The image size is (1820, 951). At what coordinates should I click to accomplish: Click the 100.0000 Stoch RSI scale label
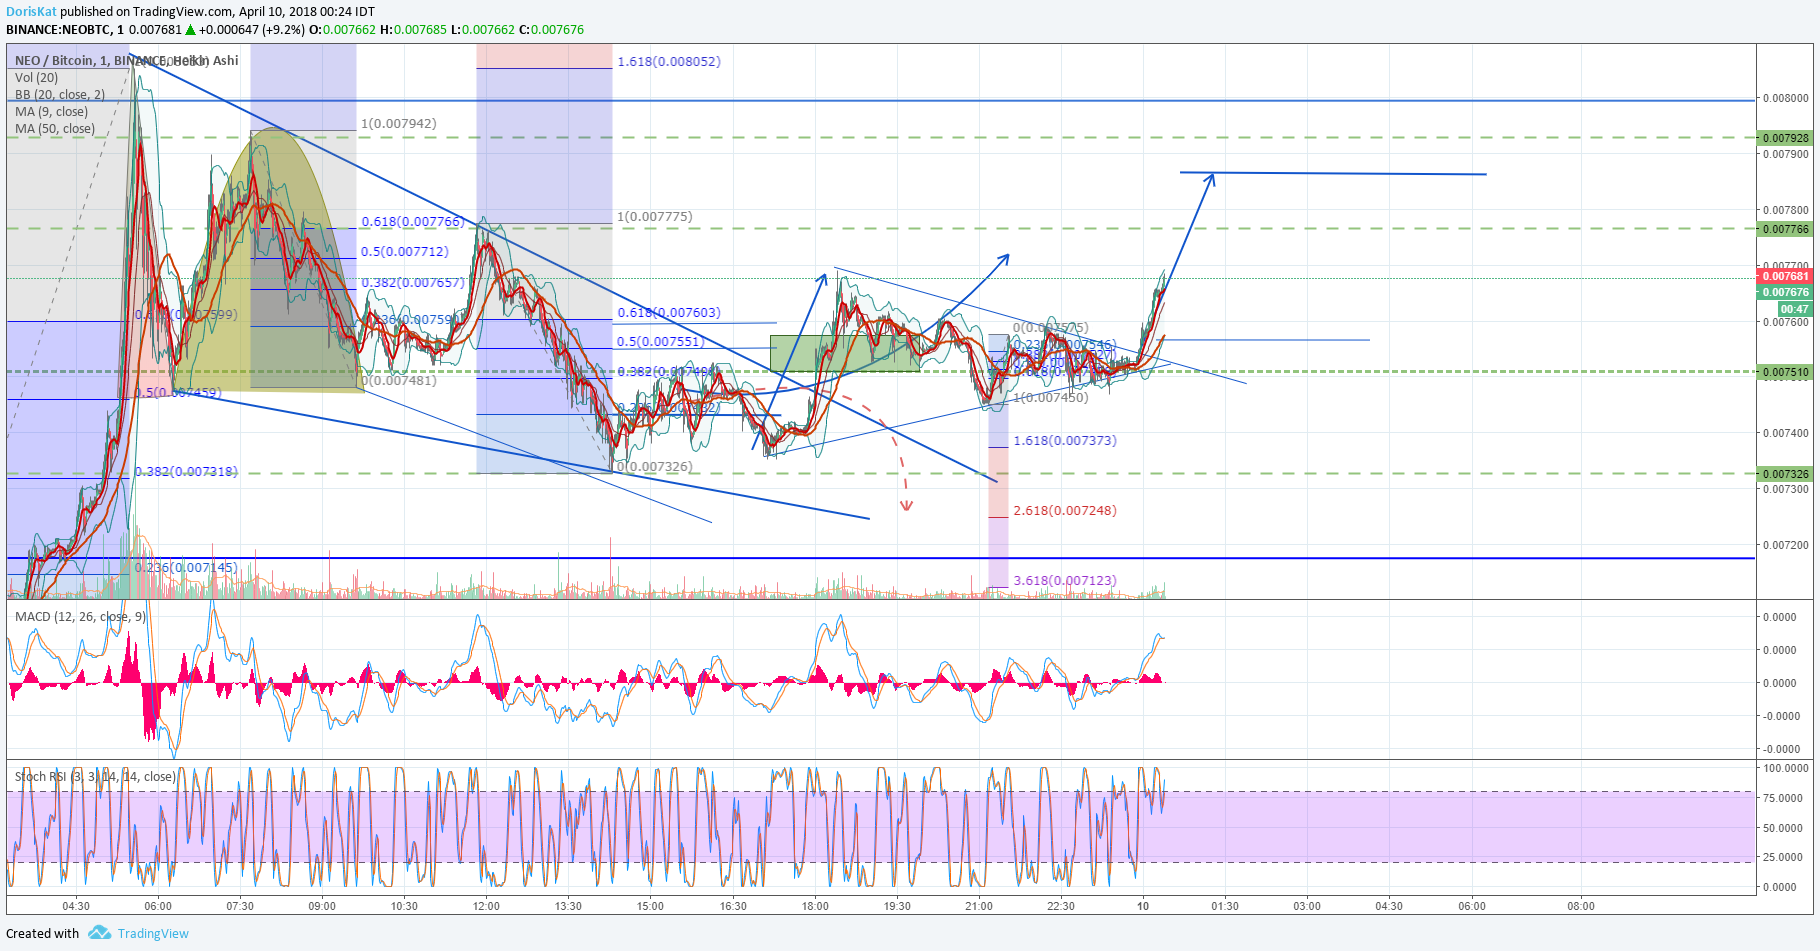pos(1786,769)
